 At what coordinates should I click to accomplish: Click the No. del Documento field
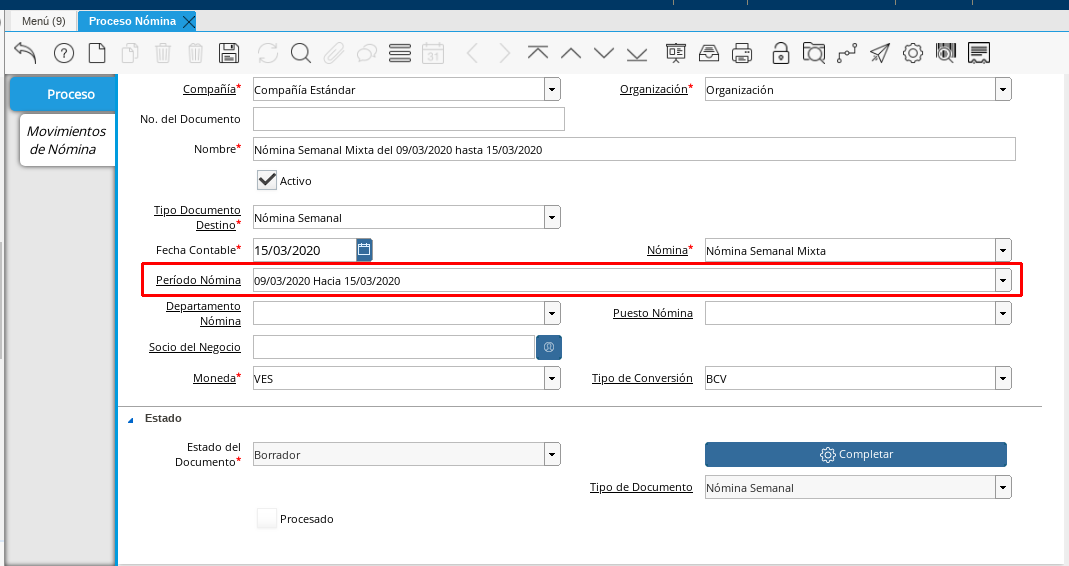[408, 119]
